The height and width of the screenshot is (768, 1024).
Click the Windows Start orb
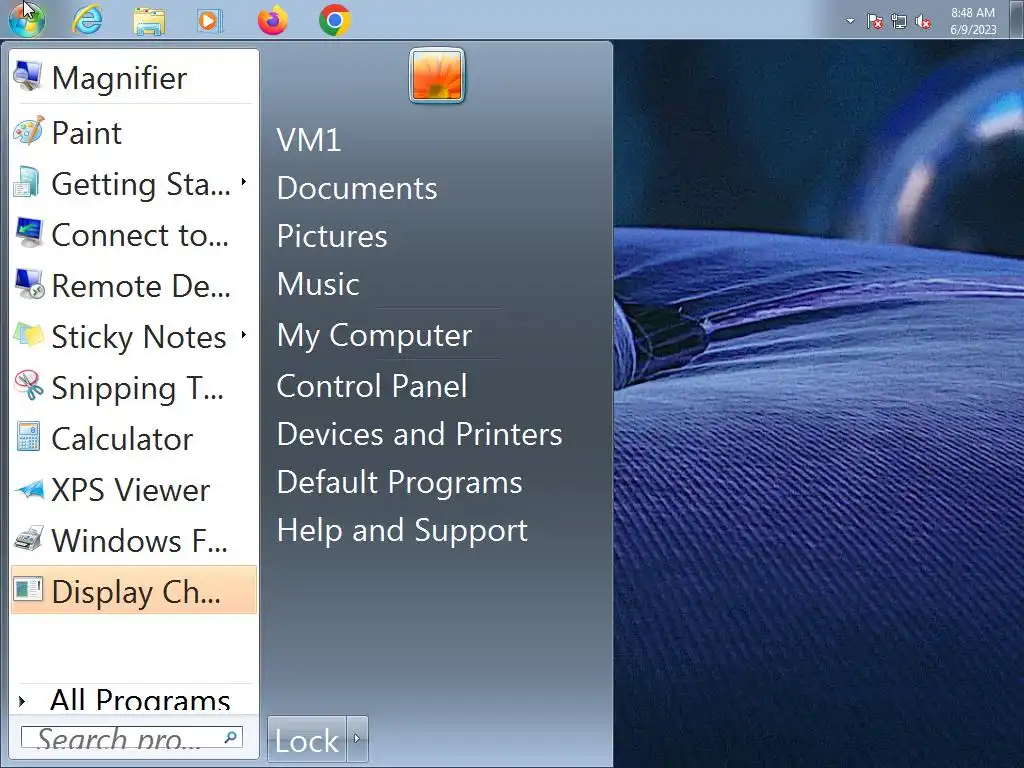27,18
